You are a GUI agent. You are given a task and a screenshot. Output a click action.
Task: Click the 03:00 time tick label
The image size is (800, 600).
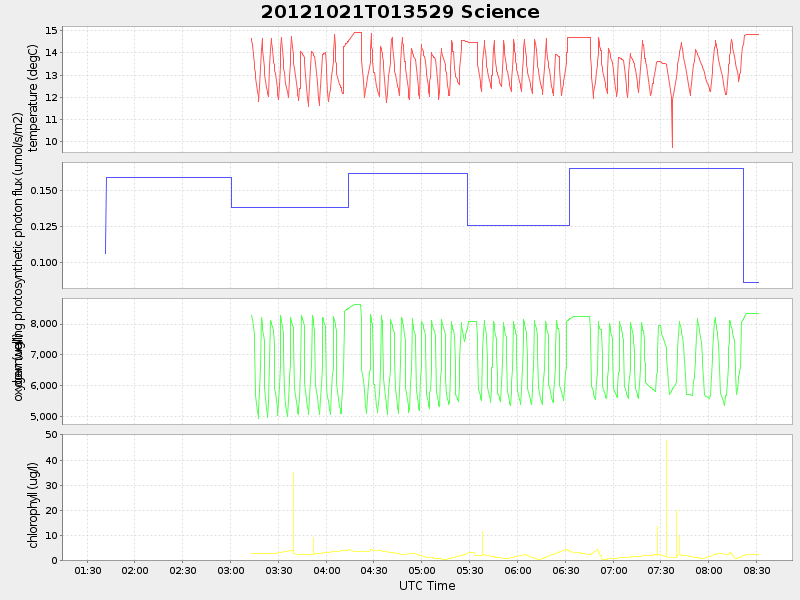pos(231,570)
